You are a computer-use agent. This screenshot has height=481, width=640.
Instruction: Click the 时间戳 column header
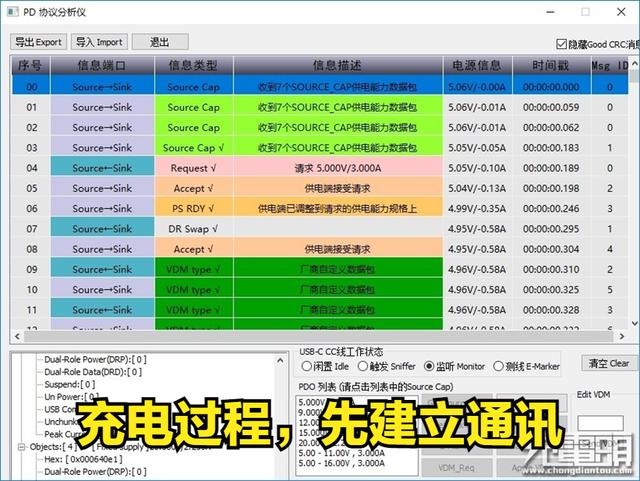(x=551, y=65)
